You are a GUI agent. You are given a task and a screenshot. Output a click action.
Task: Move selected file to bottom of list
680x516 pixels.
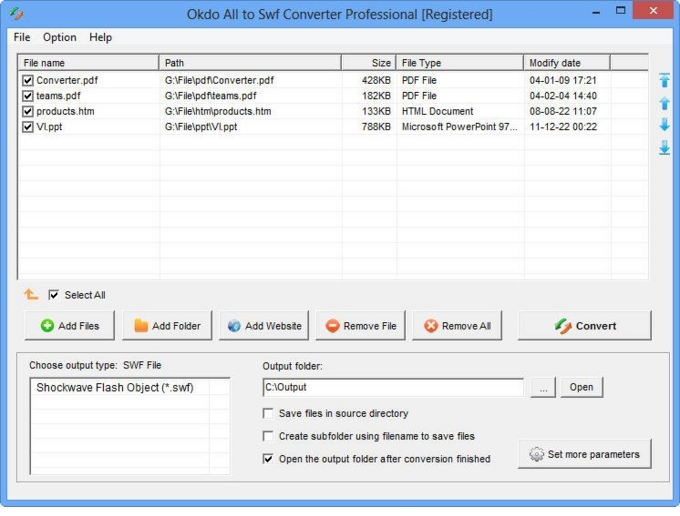664,147
